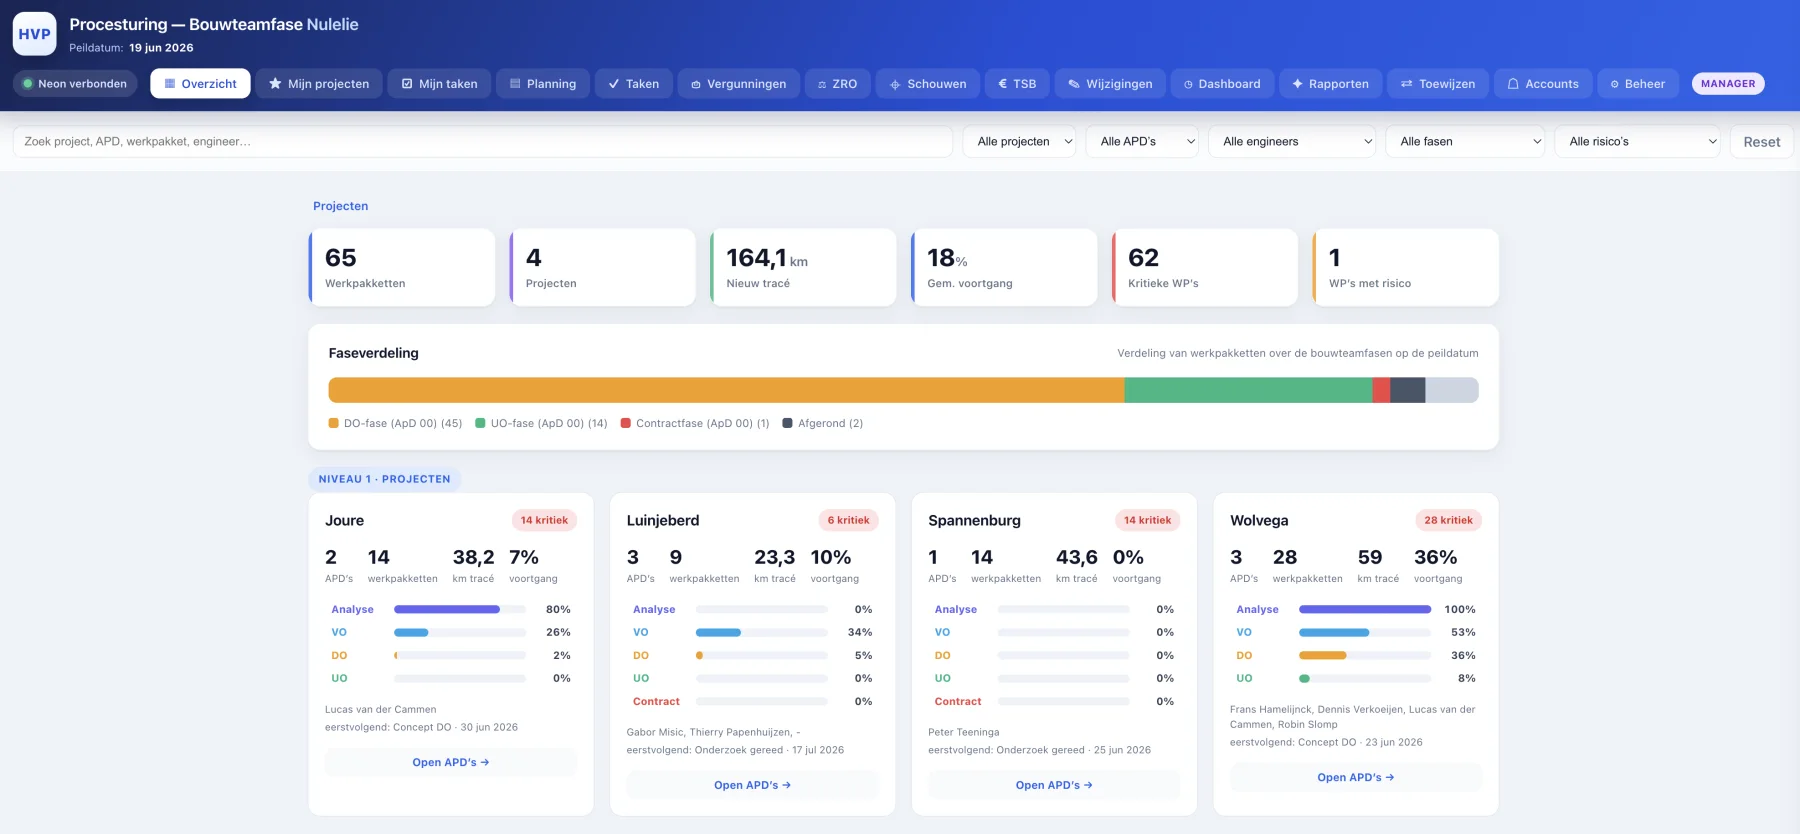The width and height of the screenshot is (1800, 834).
Task: Click the search field for projects
Action: (483, 142)
